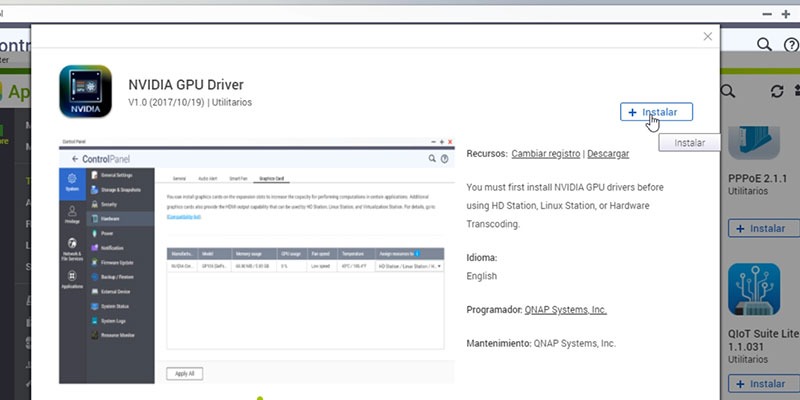
Task: Refresh the App Center list
Action: click(x=777, y=91)
